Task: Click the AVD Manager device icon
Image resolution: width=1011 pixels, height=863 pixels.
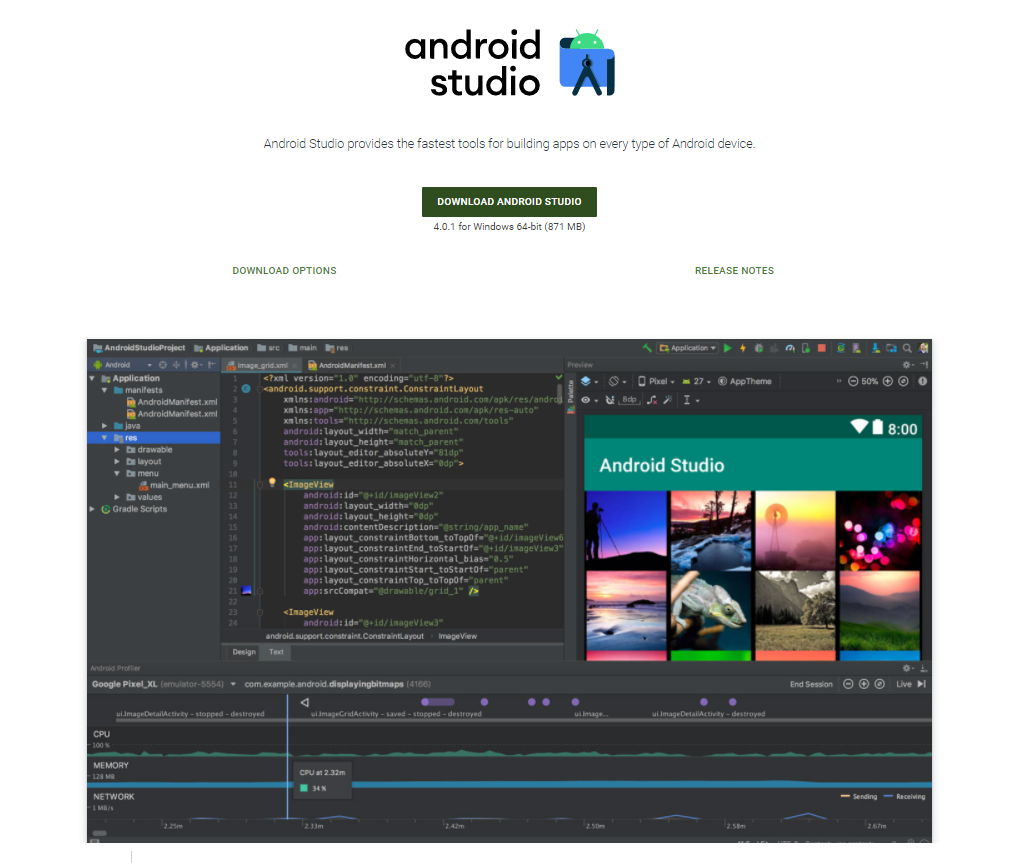Action: pos(856,348)
